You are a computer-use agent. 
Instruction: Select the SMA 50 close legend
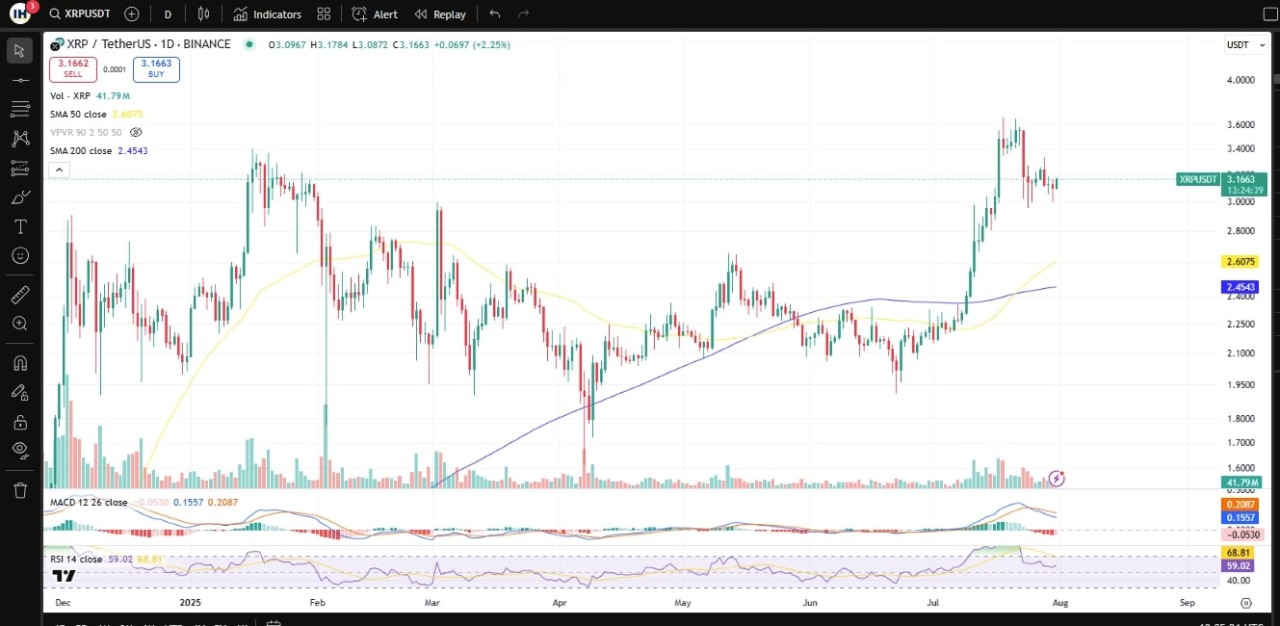pyautogui.click(x=78, y=114)
